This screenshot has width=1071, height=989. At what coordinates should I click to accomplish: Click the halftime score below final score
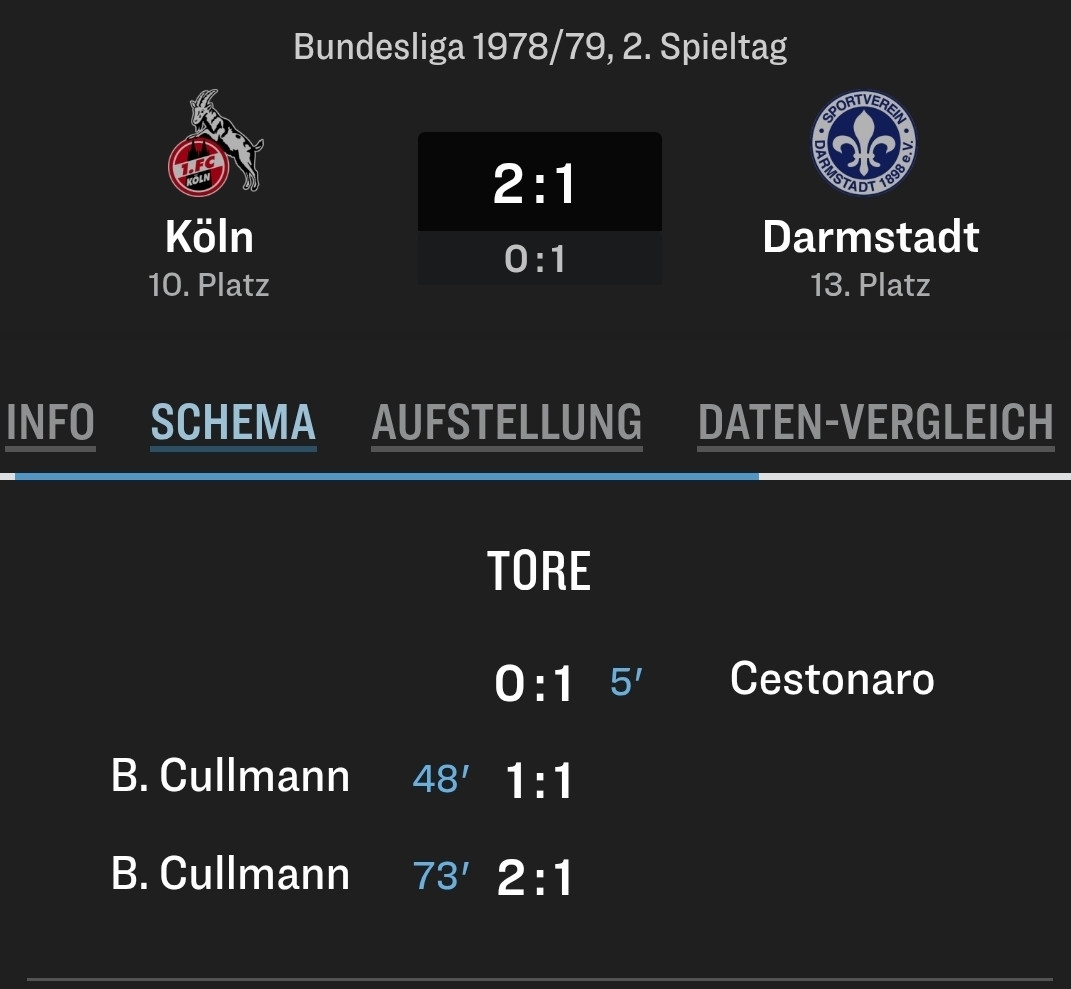536,260
